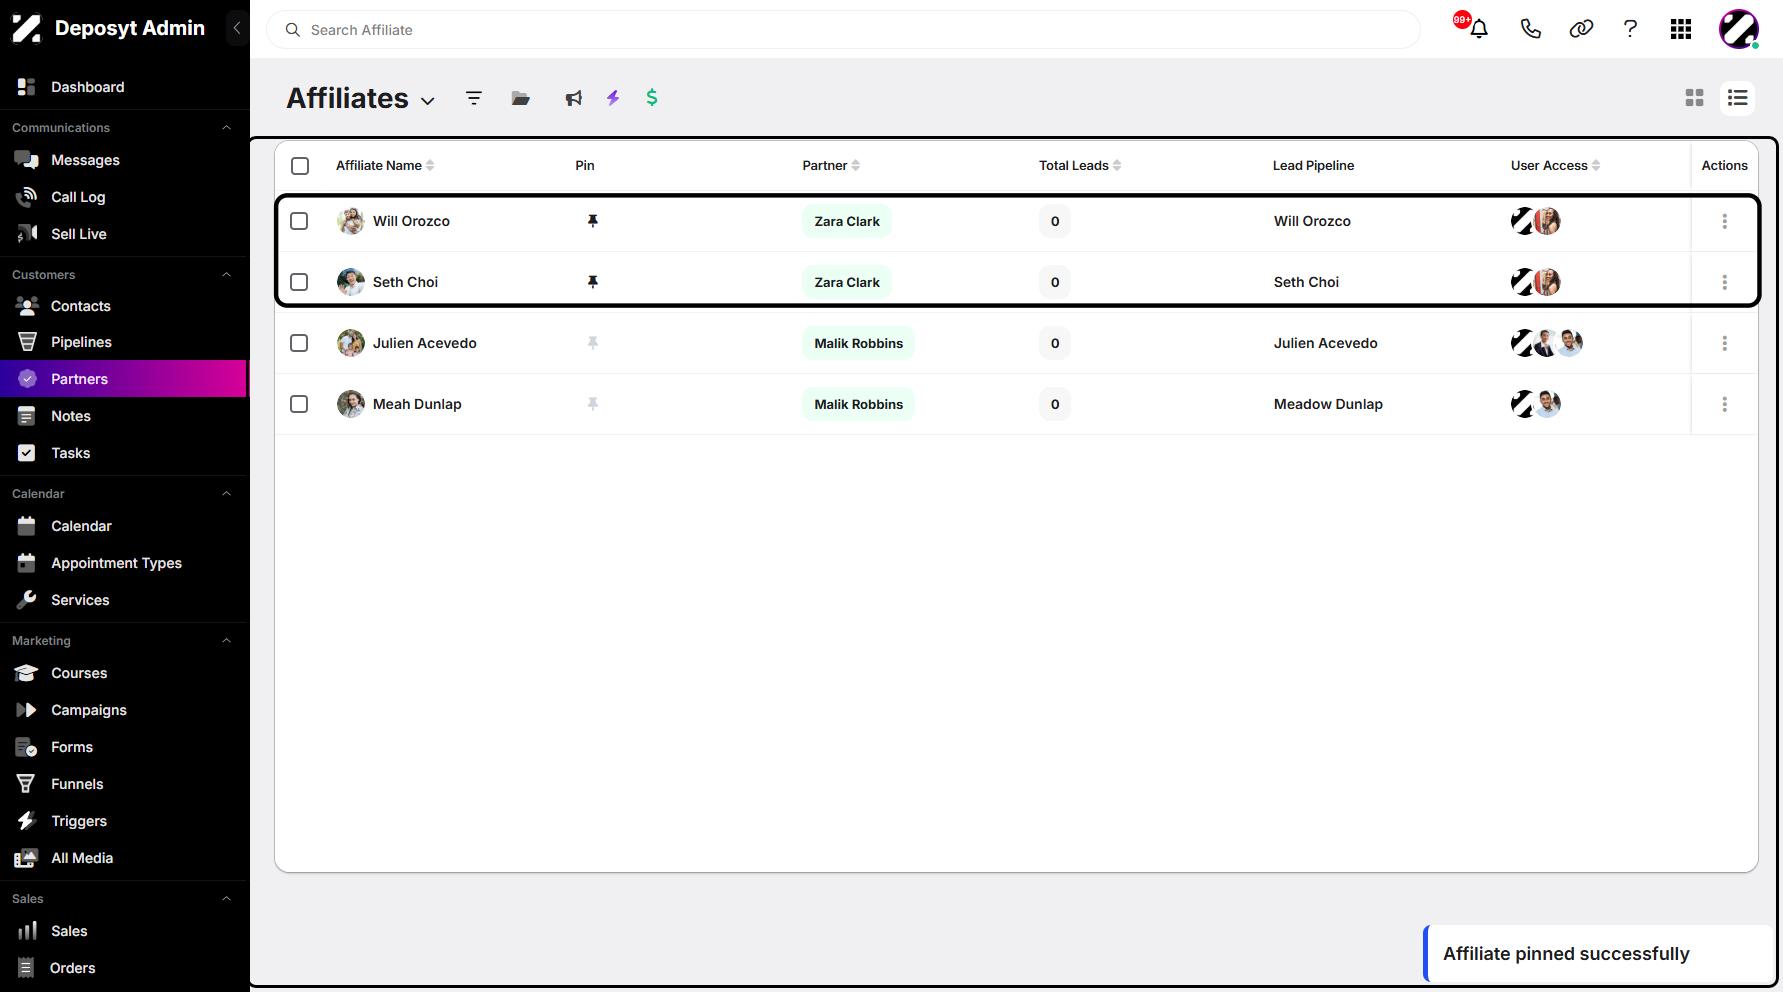Check the Meah Dunlap row checkbox
Screen dimensions: 1783x992
coord(299,404)
